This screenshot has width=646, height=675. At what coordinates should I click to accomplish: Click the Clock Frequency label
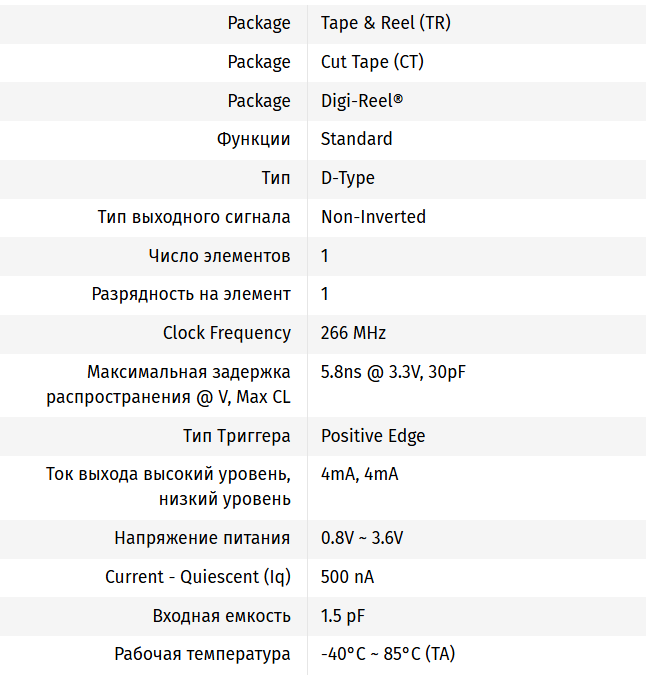pos(227,333)
